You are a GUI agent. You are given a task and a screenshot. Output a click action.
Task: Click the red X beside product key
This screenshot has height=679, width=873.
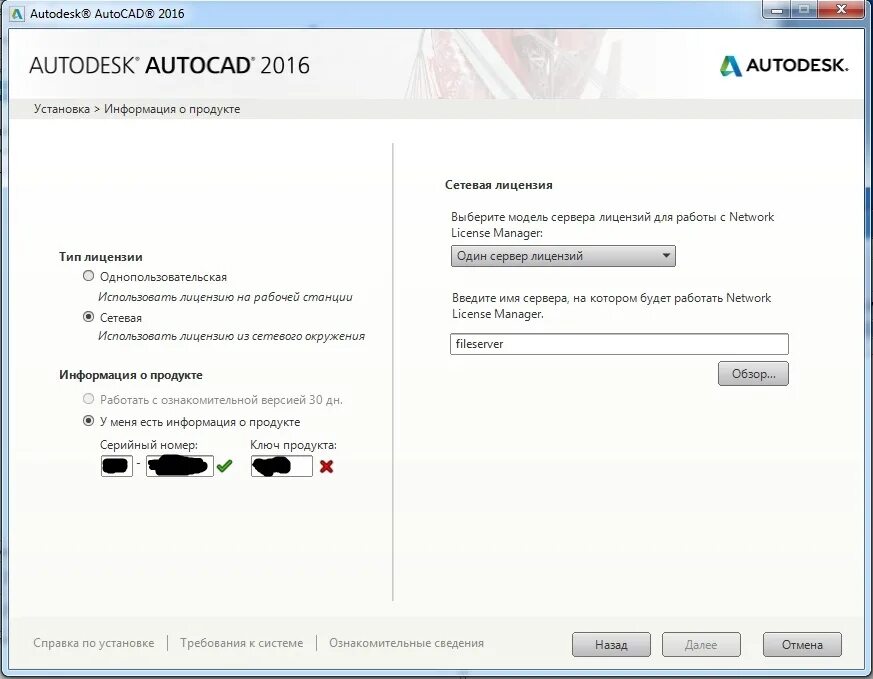(327, 466)
